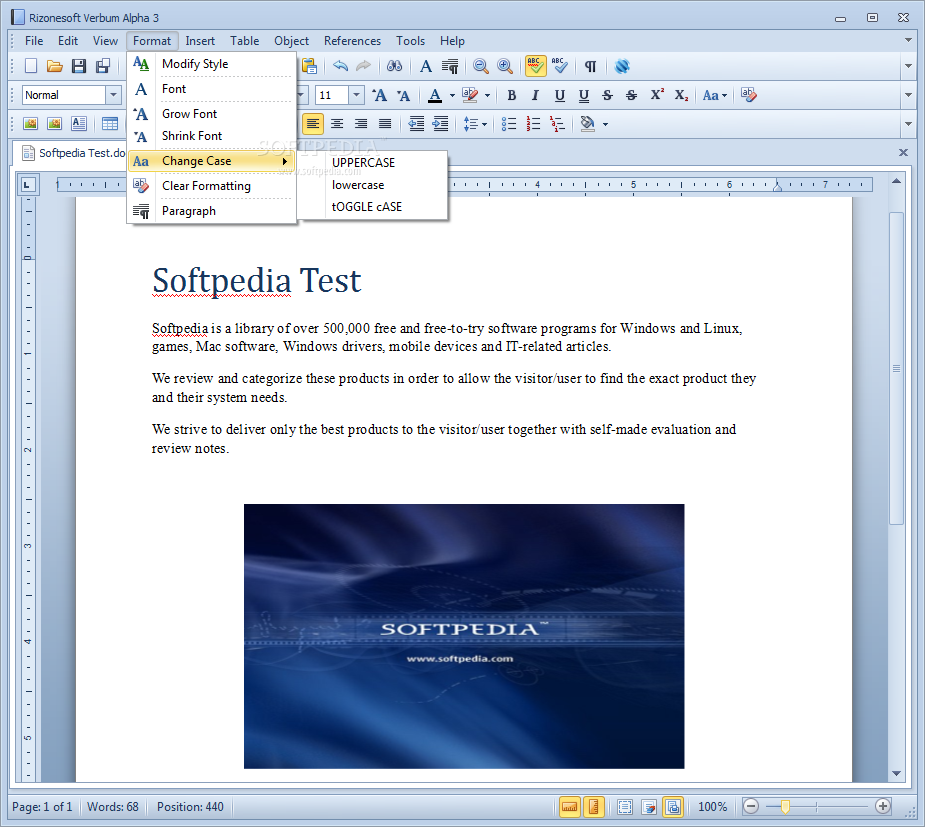Click the New document icon

31,66
